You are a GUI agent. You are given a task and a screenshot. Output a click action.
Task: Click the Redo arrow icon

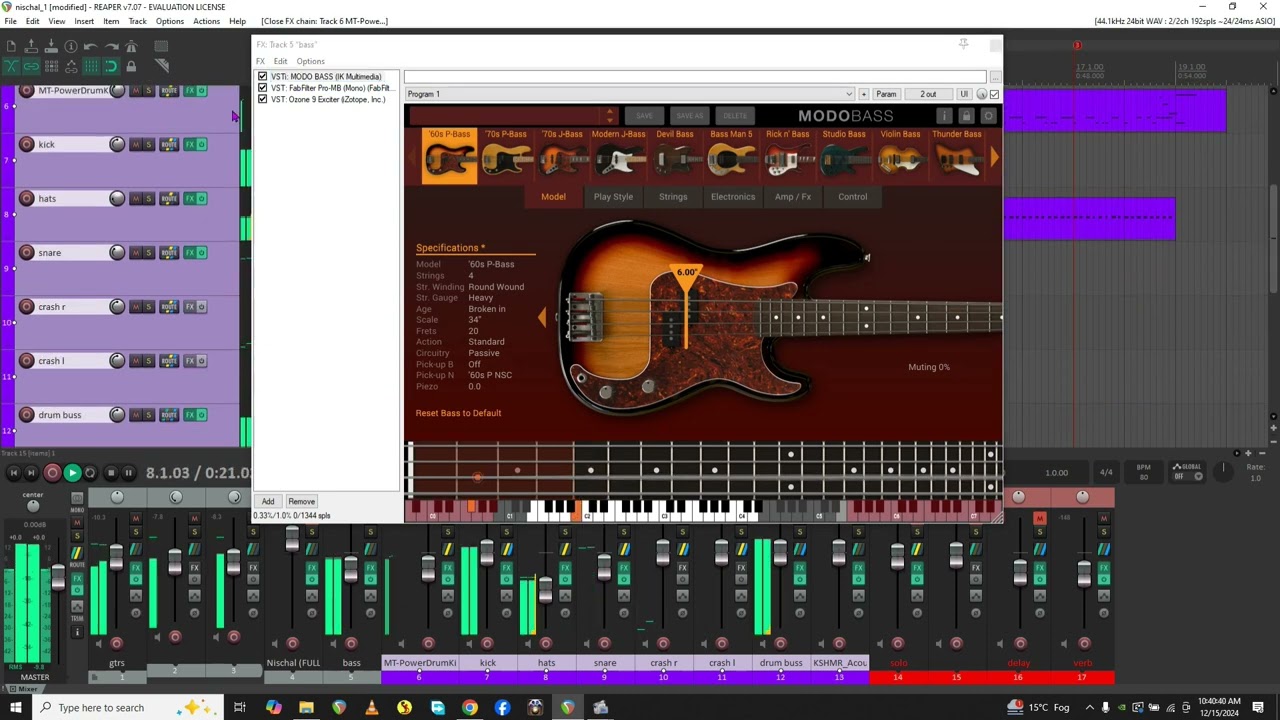point(111,46)
